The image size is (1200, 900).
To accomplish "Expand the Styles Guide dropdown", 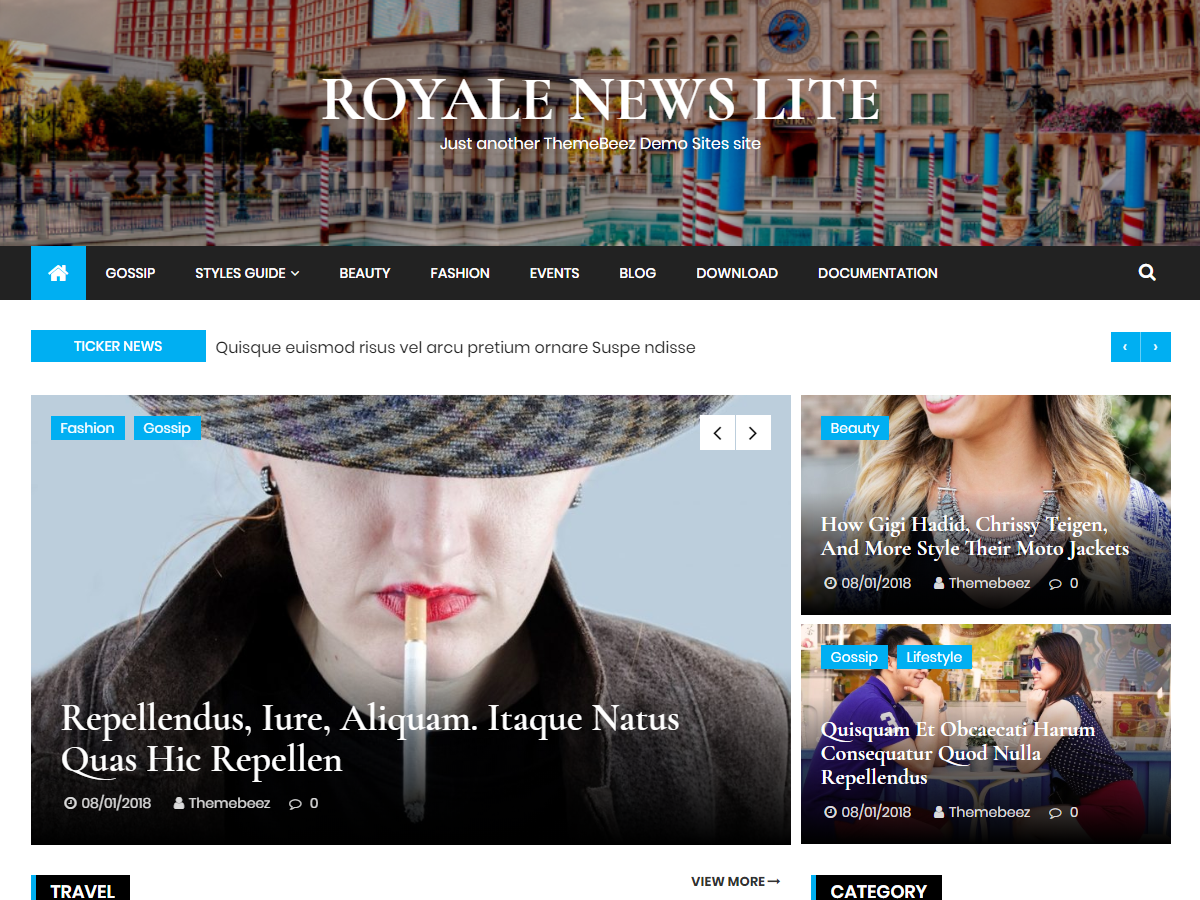I will (x=247, y=272).
